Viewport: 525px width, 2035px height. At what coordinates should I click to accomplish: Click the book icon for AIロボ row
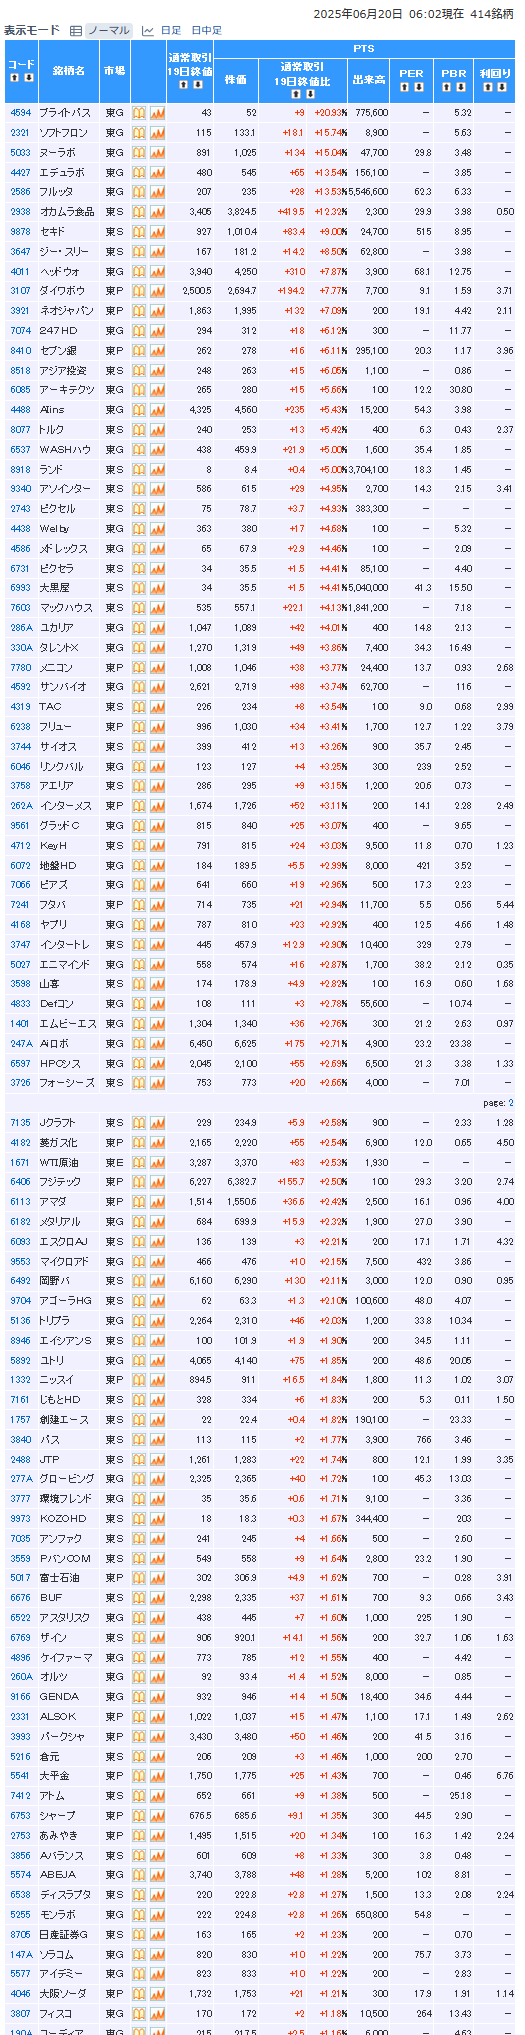pyautogui.click(x=140, y=1044)
